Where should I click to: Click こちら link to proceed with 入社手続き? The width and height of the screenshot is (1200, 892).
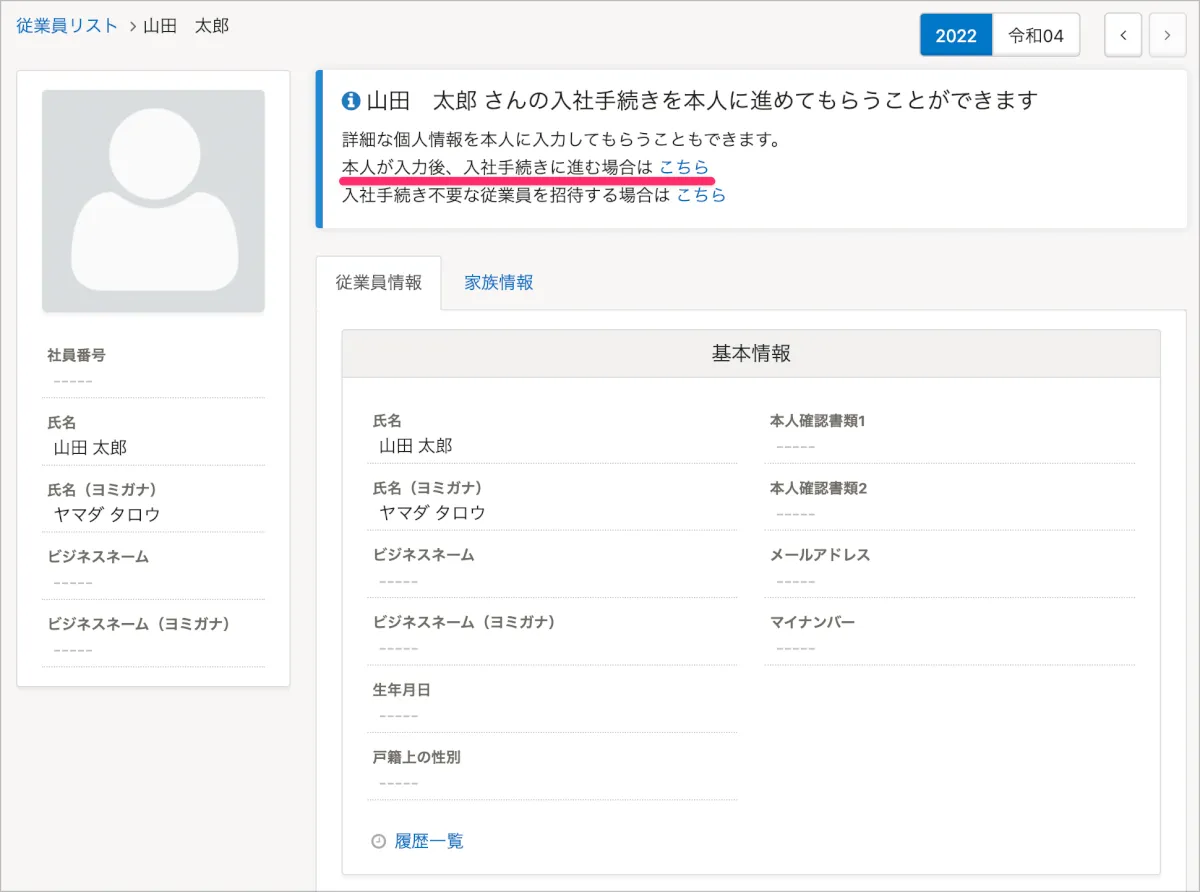click(x=684, y=167)
